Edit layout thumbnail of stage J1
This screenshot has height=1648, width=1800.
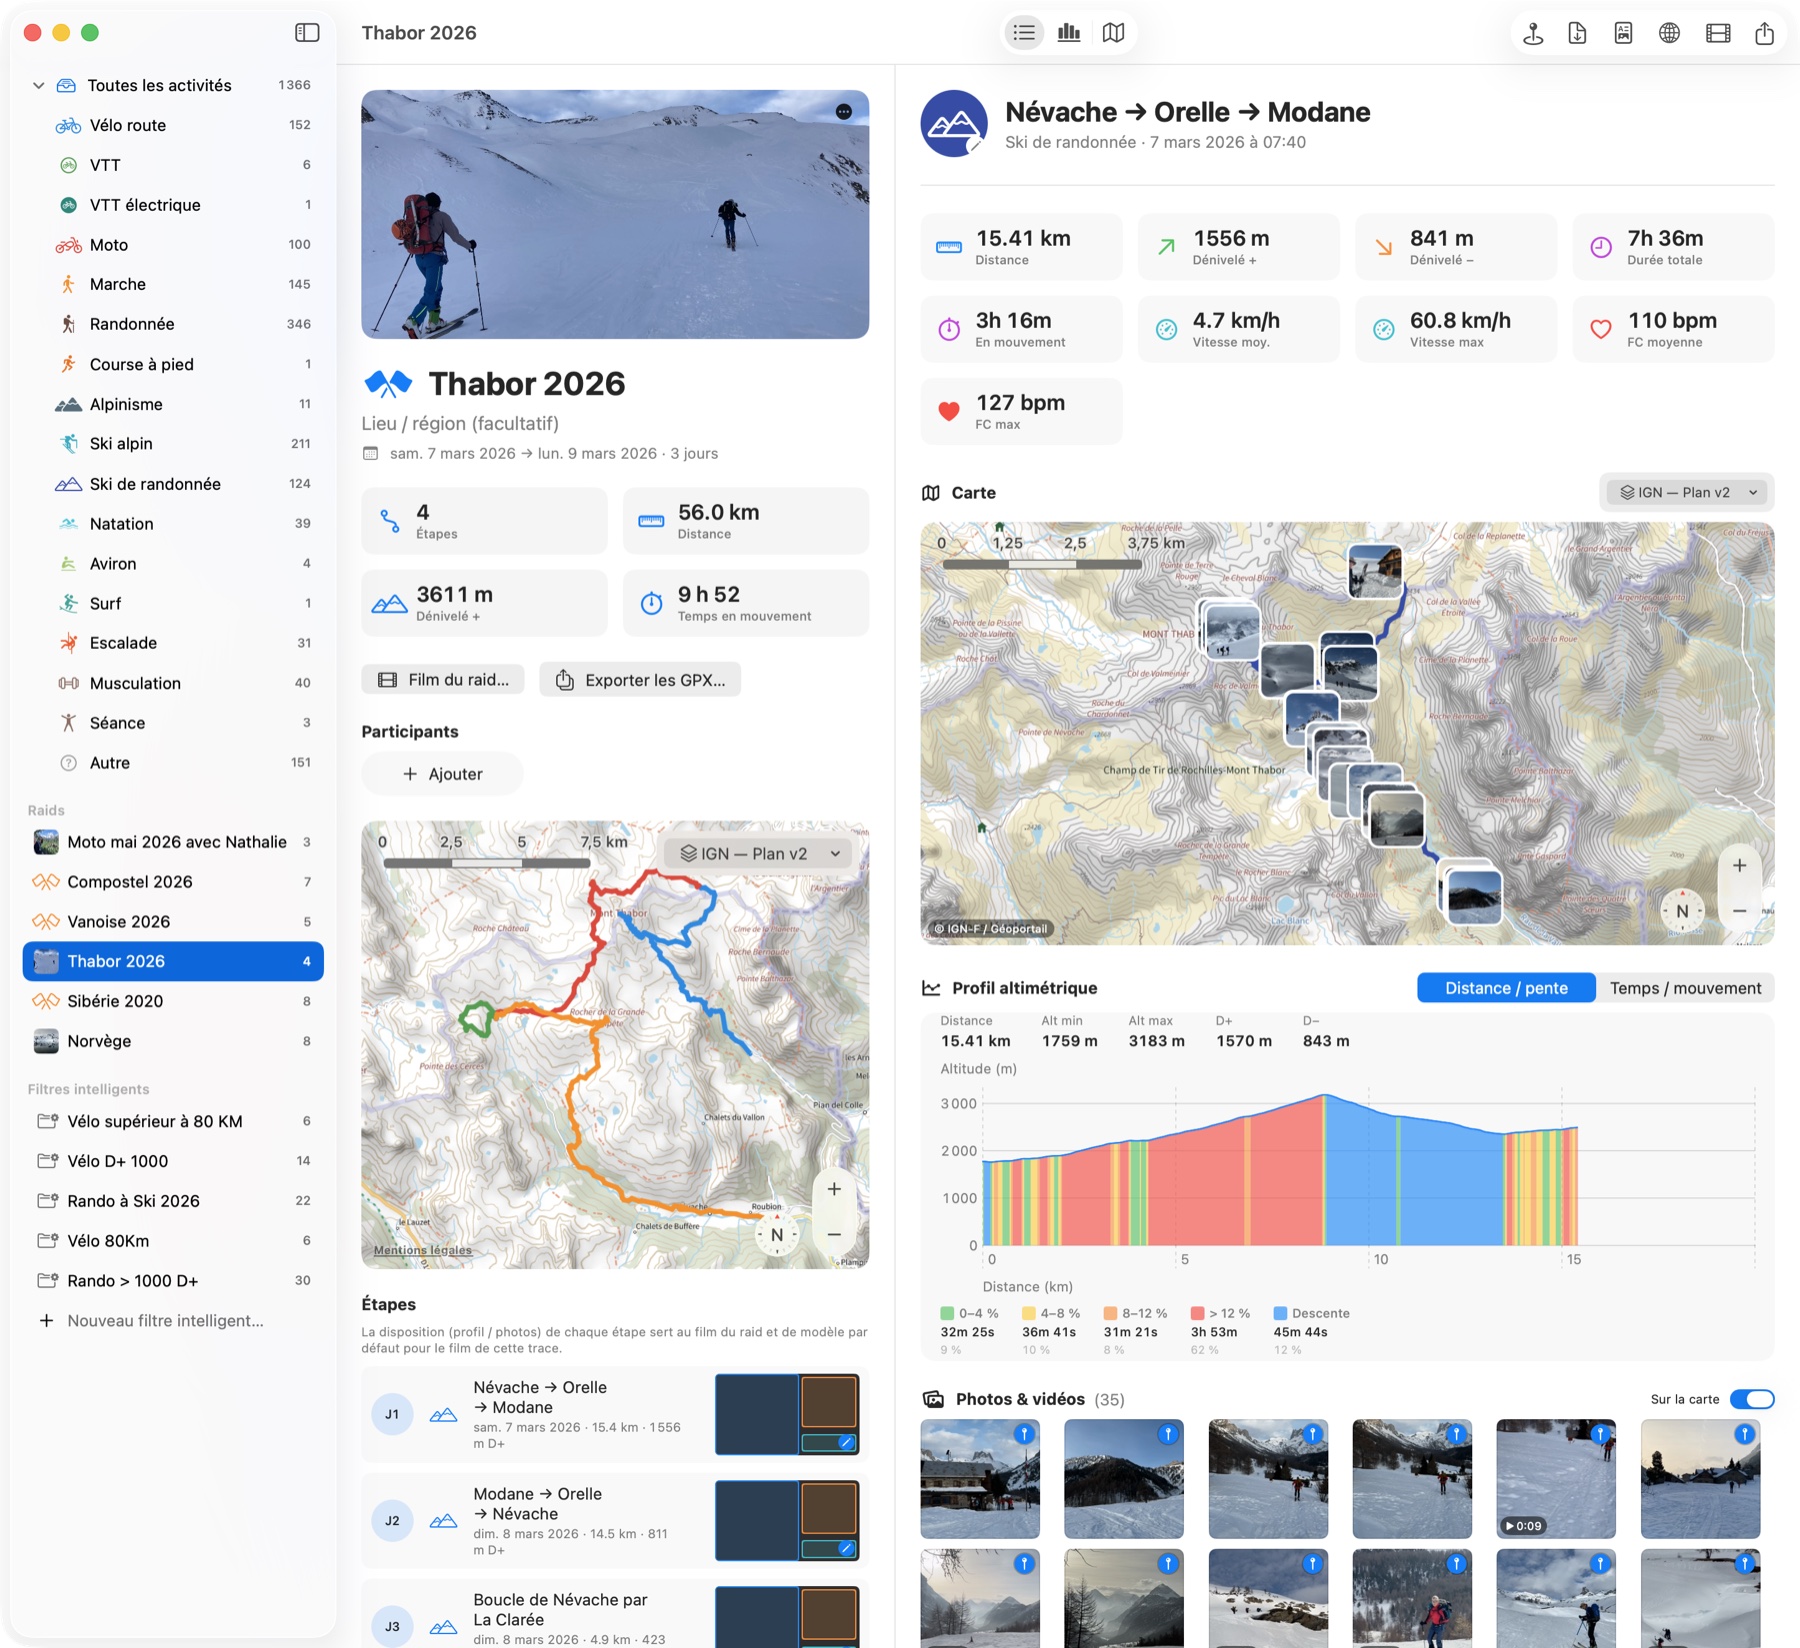(x=787, y=1415)
